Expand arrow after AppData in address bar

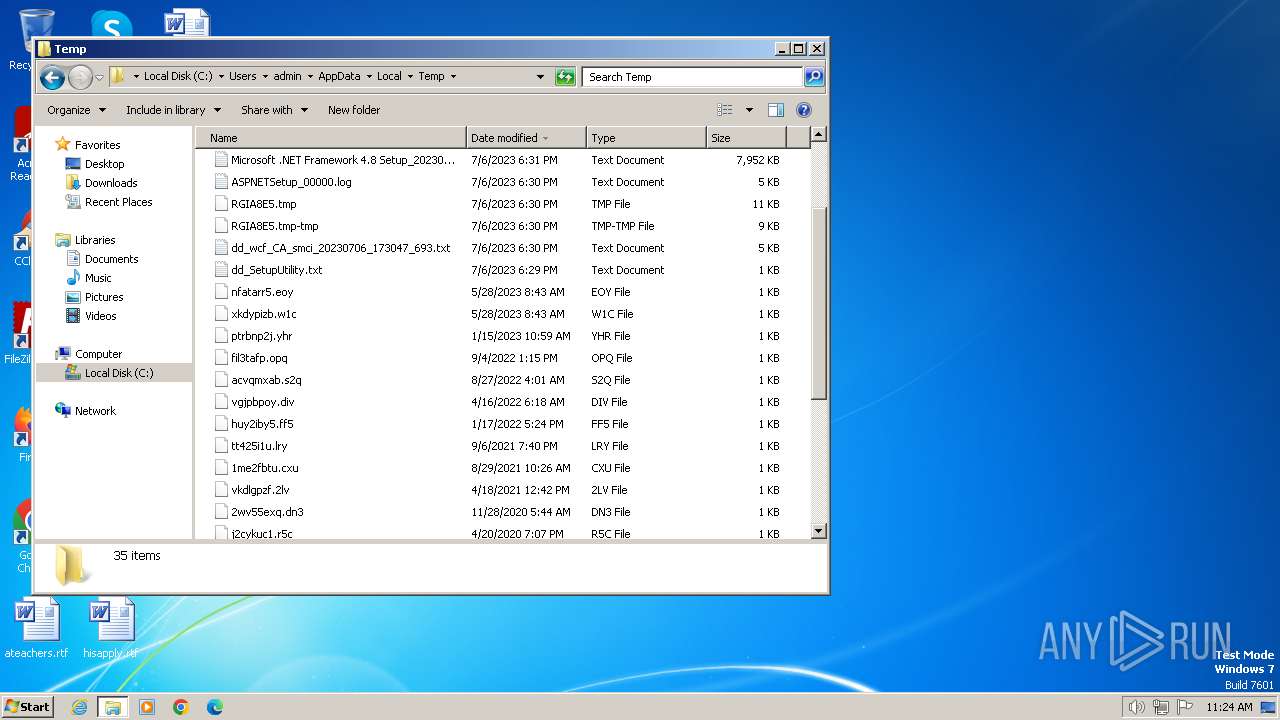click(368, 77)
